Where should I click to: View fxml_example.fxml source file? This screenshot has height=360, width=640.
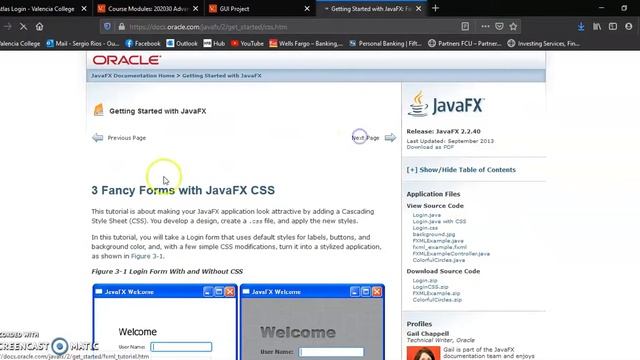440,247
